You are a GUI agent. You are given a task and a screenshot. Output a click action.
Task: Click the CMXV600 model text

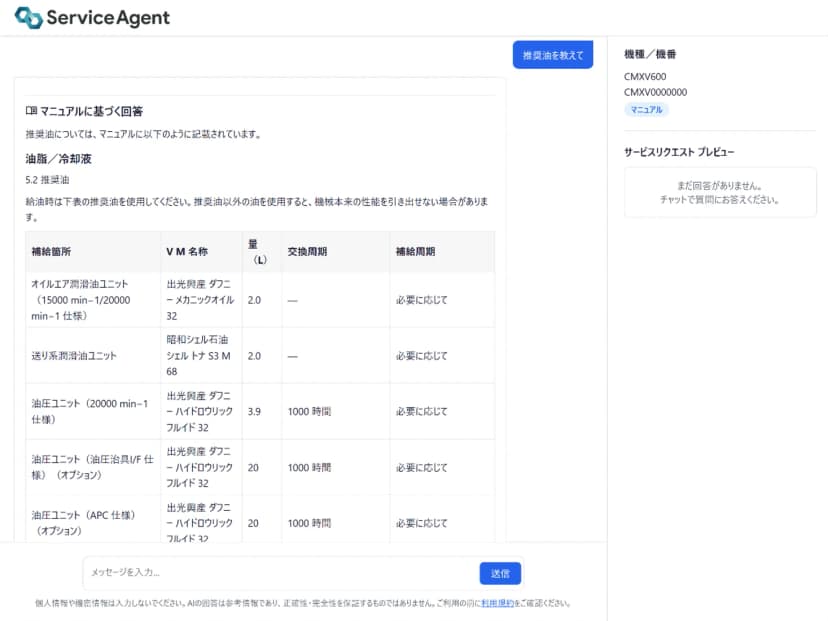(645, 77)
